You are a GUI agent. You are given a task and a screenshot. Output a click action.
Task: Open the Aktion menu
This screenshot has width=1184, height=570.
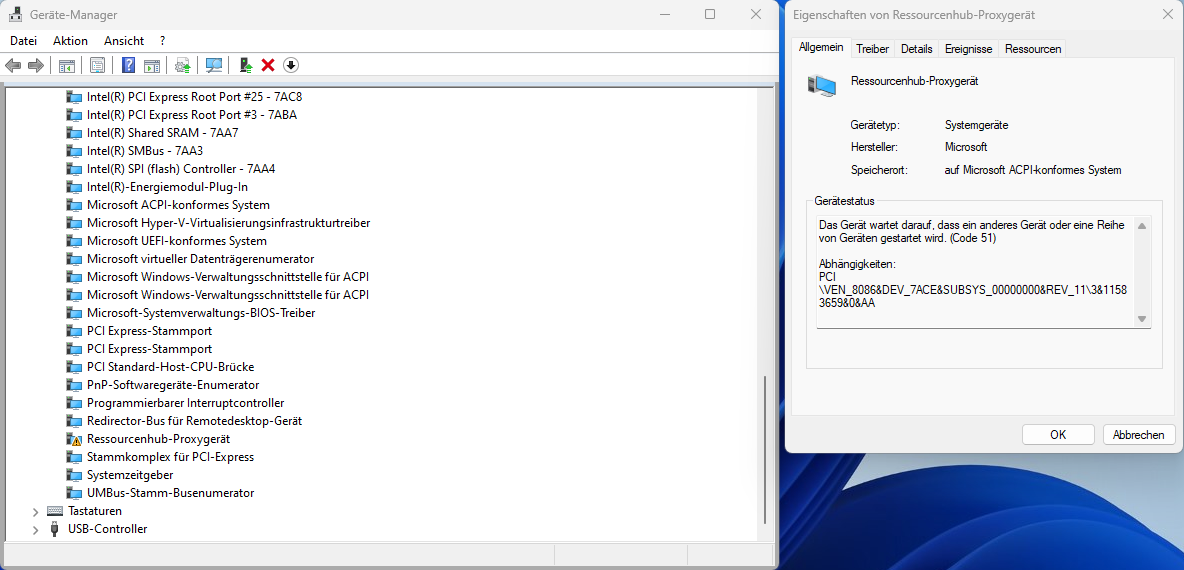click(70, 41)
